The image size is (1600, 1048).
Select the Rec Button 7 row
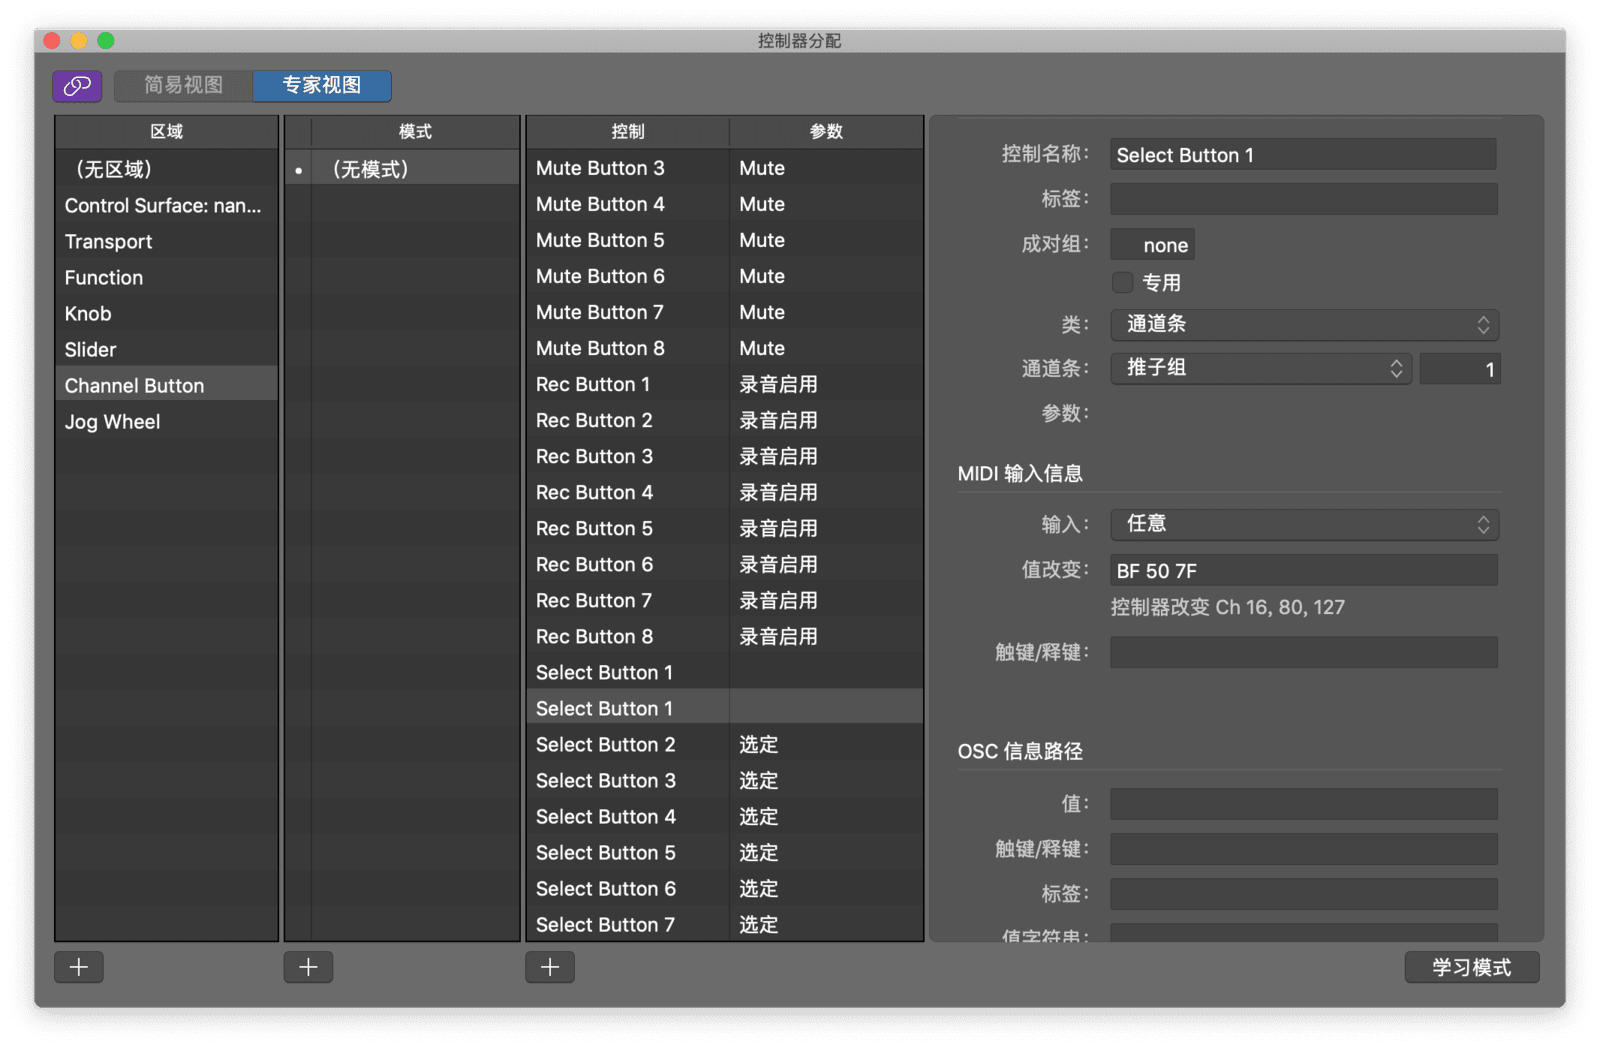[725, 600]
